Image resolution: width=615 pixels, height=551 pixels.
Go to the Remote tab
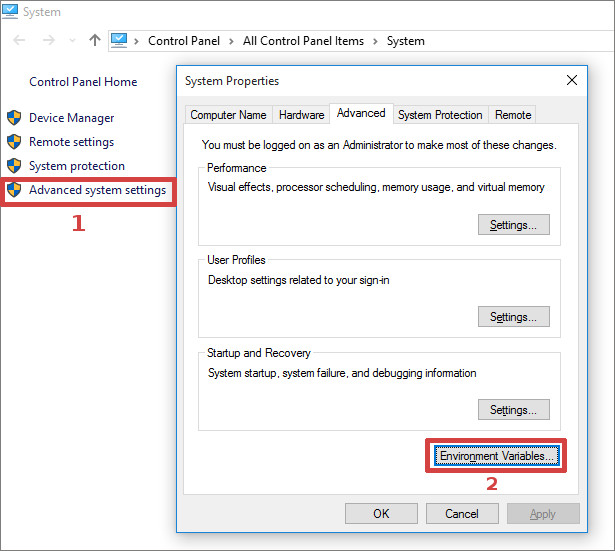pos(513,115)
